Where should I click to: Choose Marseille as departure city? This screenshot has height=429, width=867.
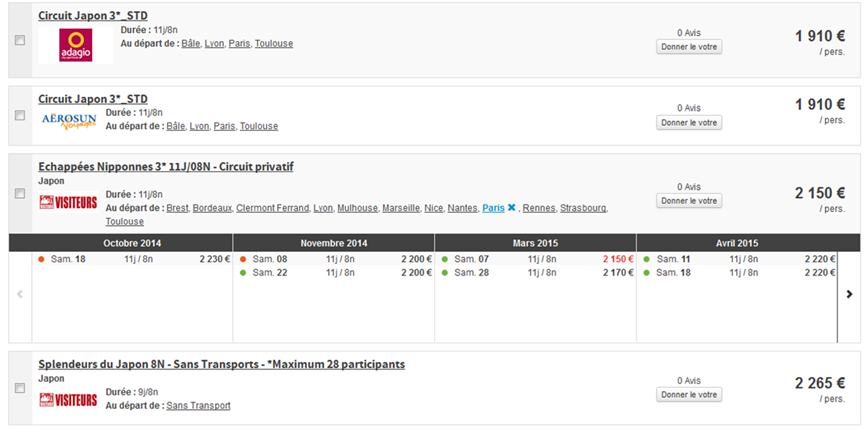tap(401, 208)
